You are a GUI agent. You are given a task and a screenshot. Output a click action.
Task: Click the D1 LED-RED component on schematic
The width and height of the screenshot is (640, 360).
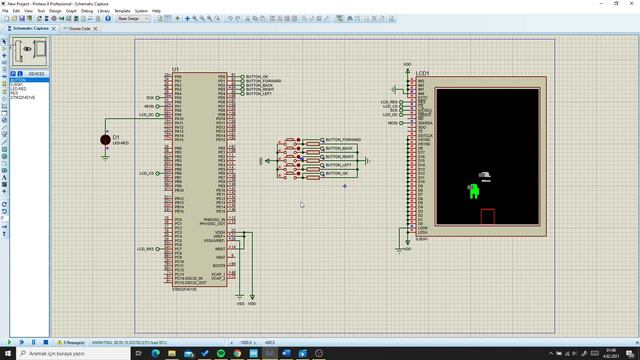105,140
